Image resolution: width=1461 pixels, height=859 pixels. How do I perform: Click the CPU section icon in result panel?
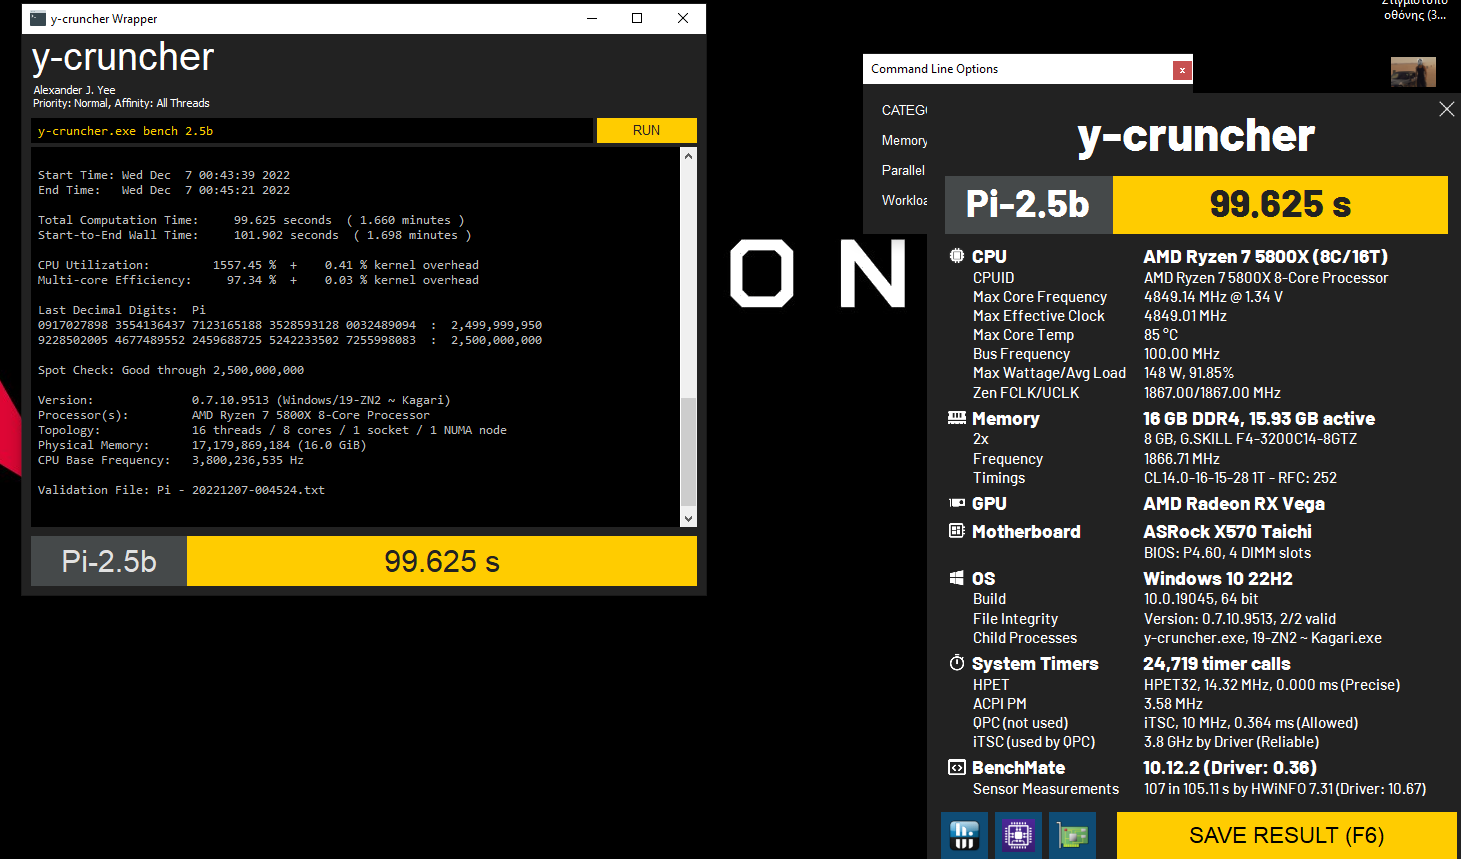point(957,256)
